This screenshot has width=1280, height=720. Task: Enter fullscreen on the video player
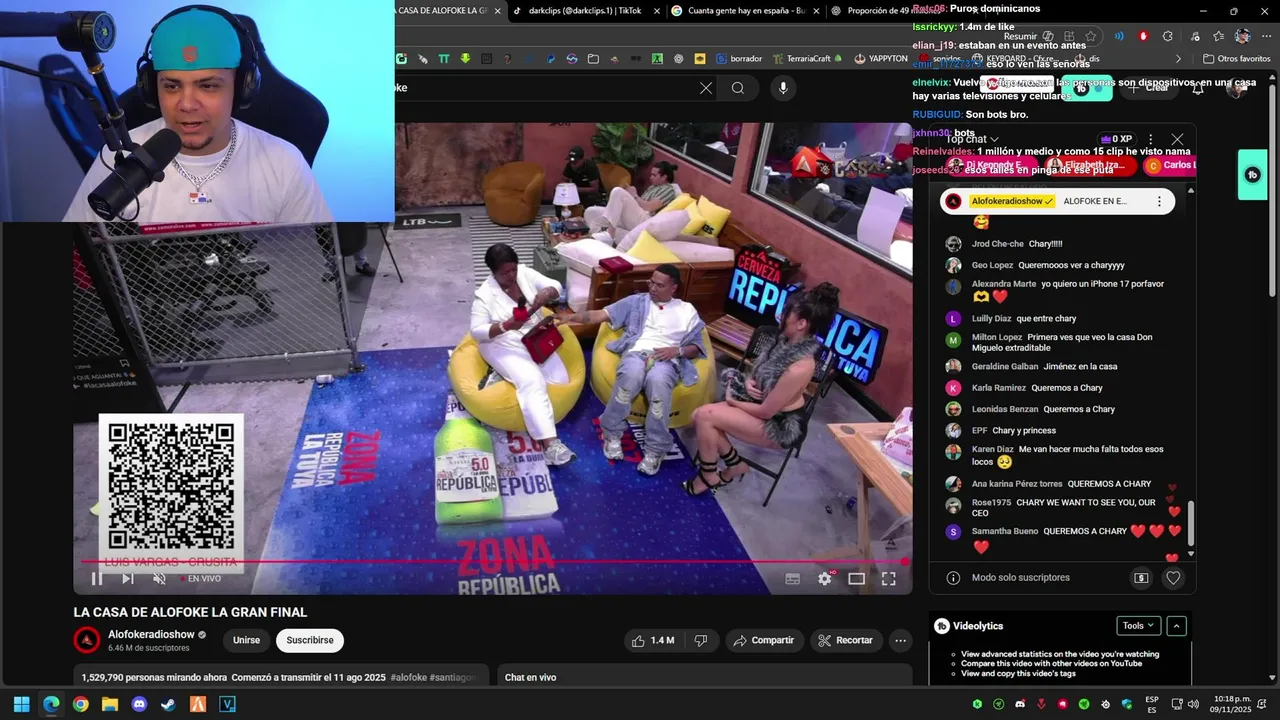[x=889, y=578]
